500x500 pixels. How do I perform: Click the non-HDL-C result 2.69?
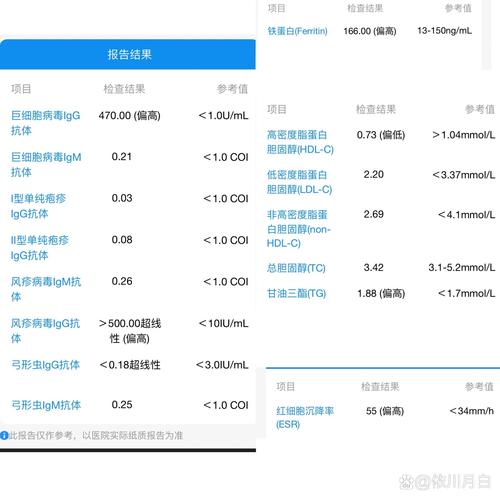click(374, 214)
